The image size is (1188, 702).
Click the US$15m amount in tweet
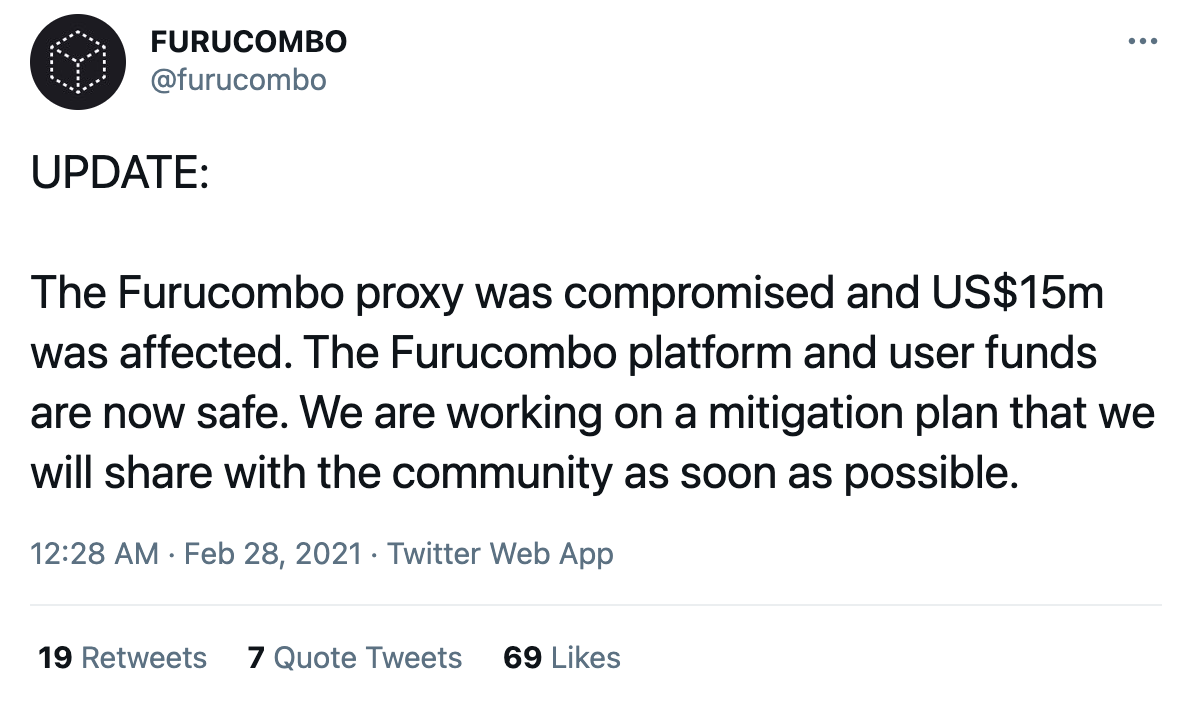tap(1017, 292)
